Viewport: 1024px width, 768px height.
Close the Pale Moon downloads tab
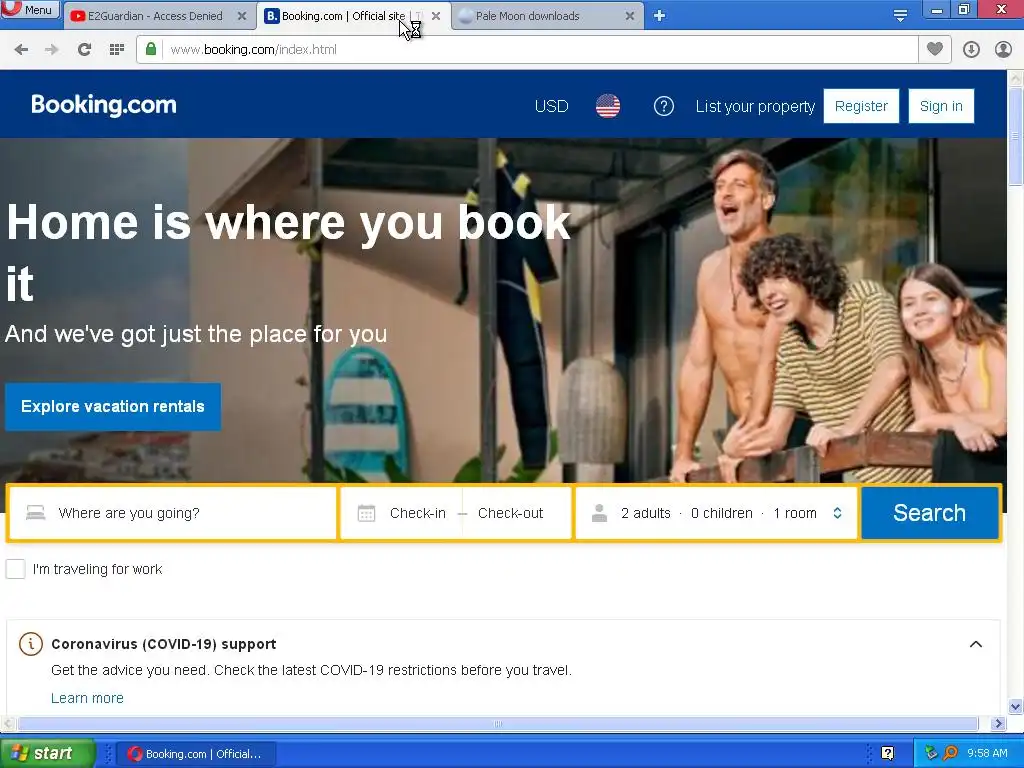point(630,16)
